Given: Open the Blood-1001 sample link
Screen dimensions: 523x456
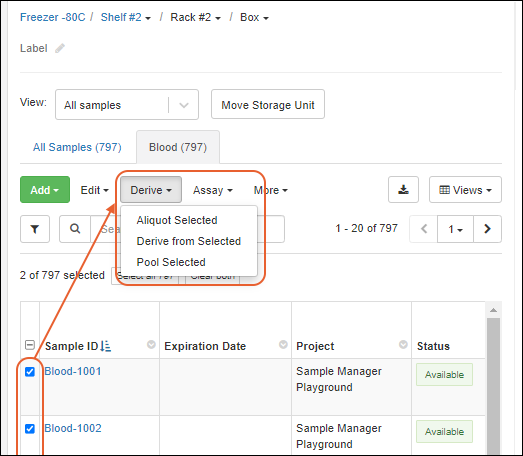Looking at the screenshot, I should (x=73, y=371).
